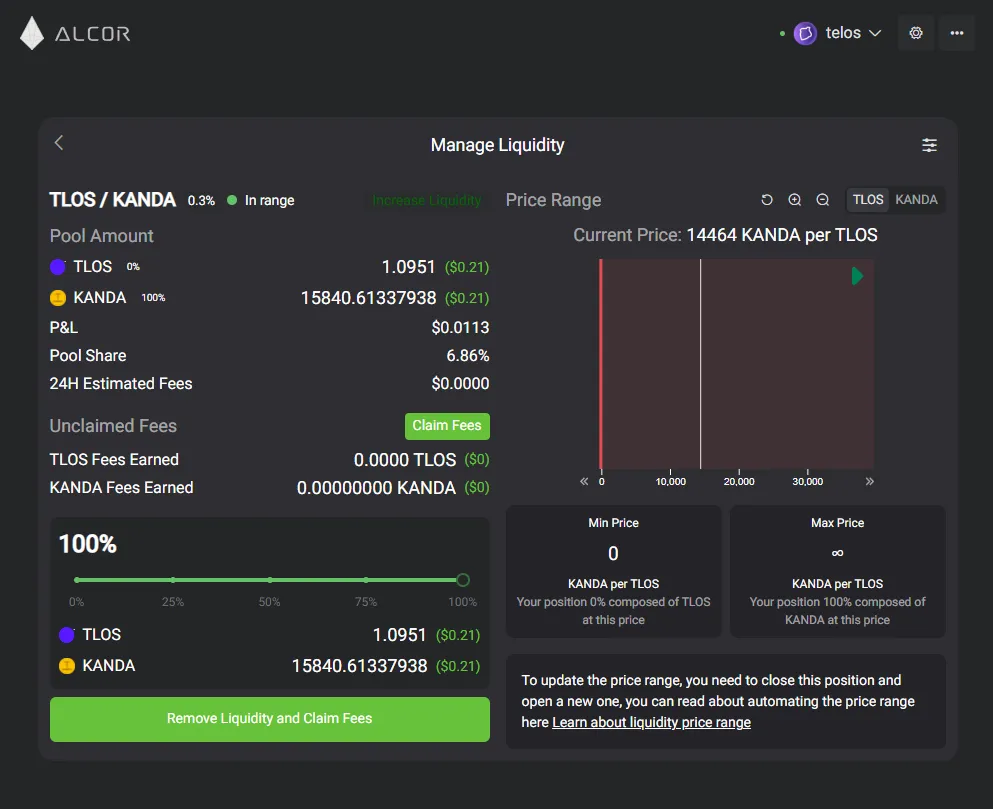Shift chart right with double chevron
The width and height of the screenshot is (993, 809).
click(870, 481)
